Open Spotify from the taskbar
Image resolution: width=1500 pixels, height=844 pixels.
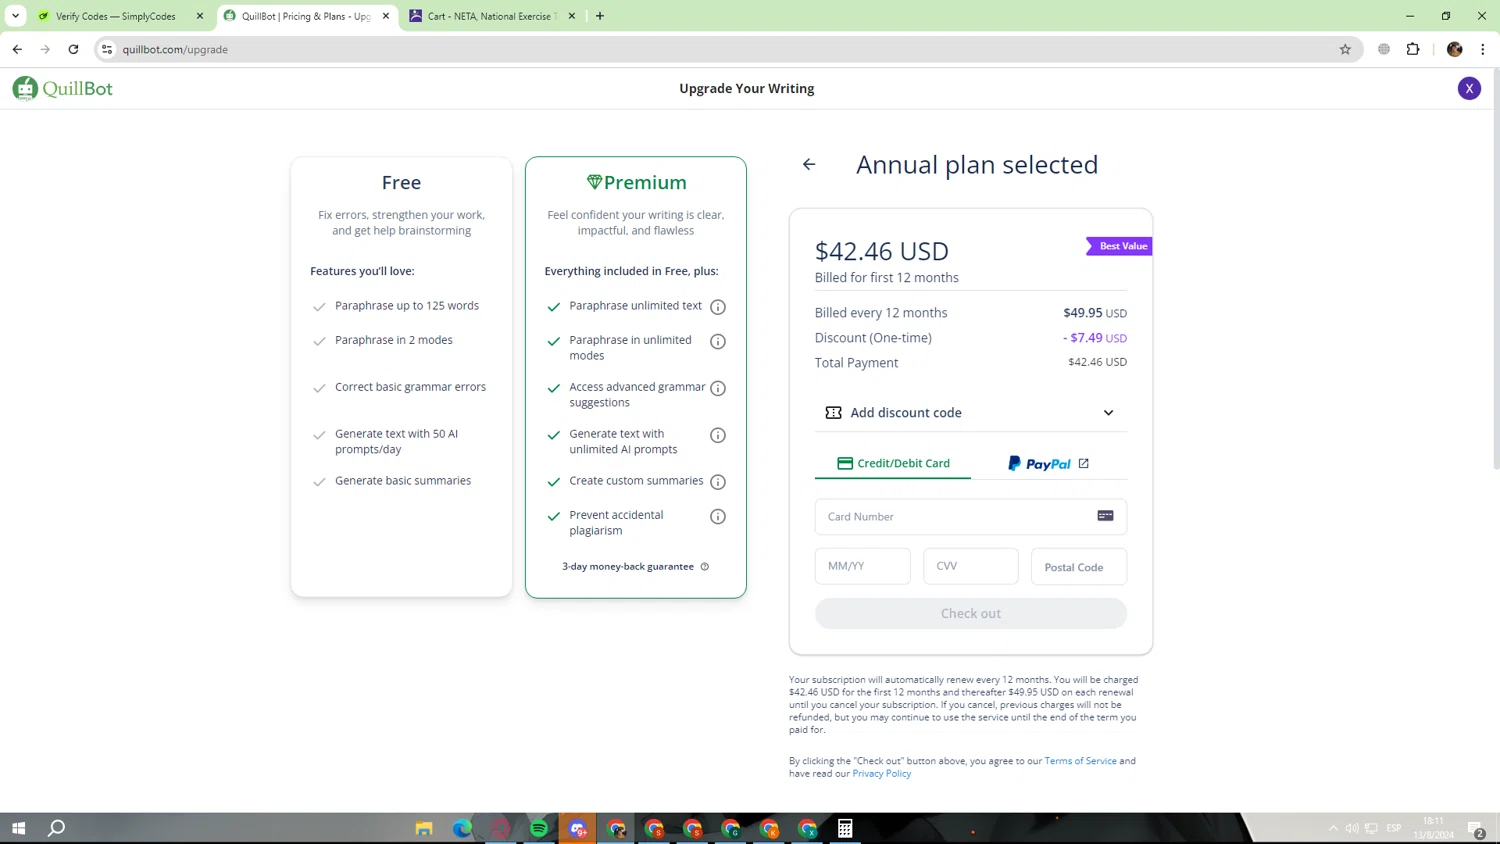(x=539, y=828)
